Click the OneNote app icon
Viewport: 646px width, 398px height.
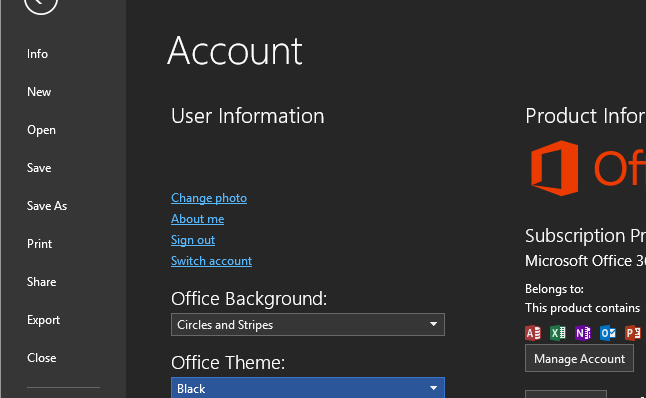tap(583, 332)
